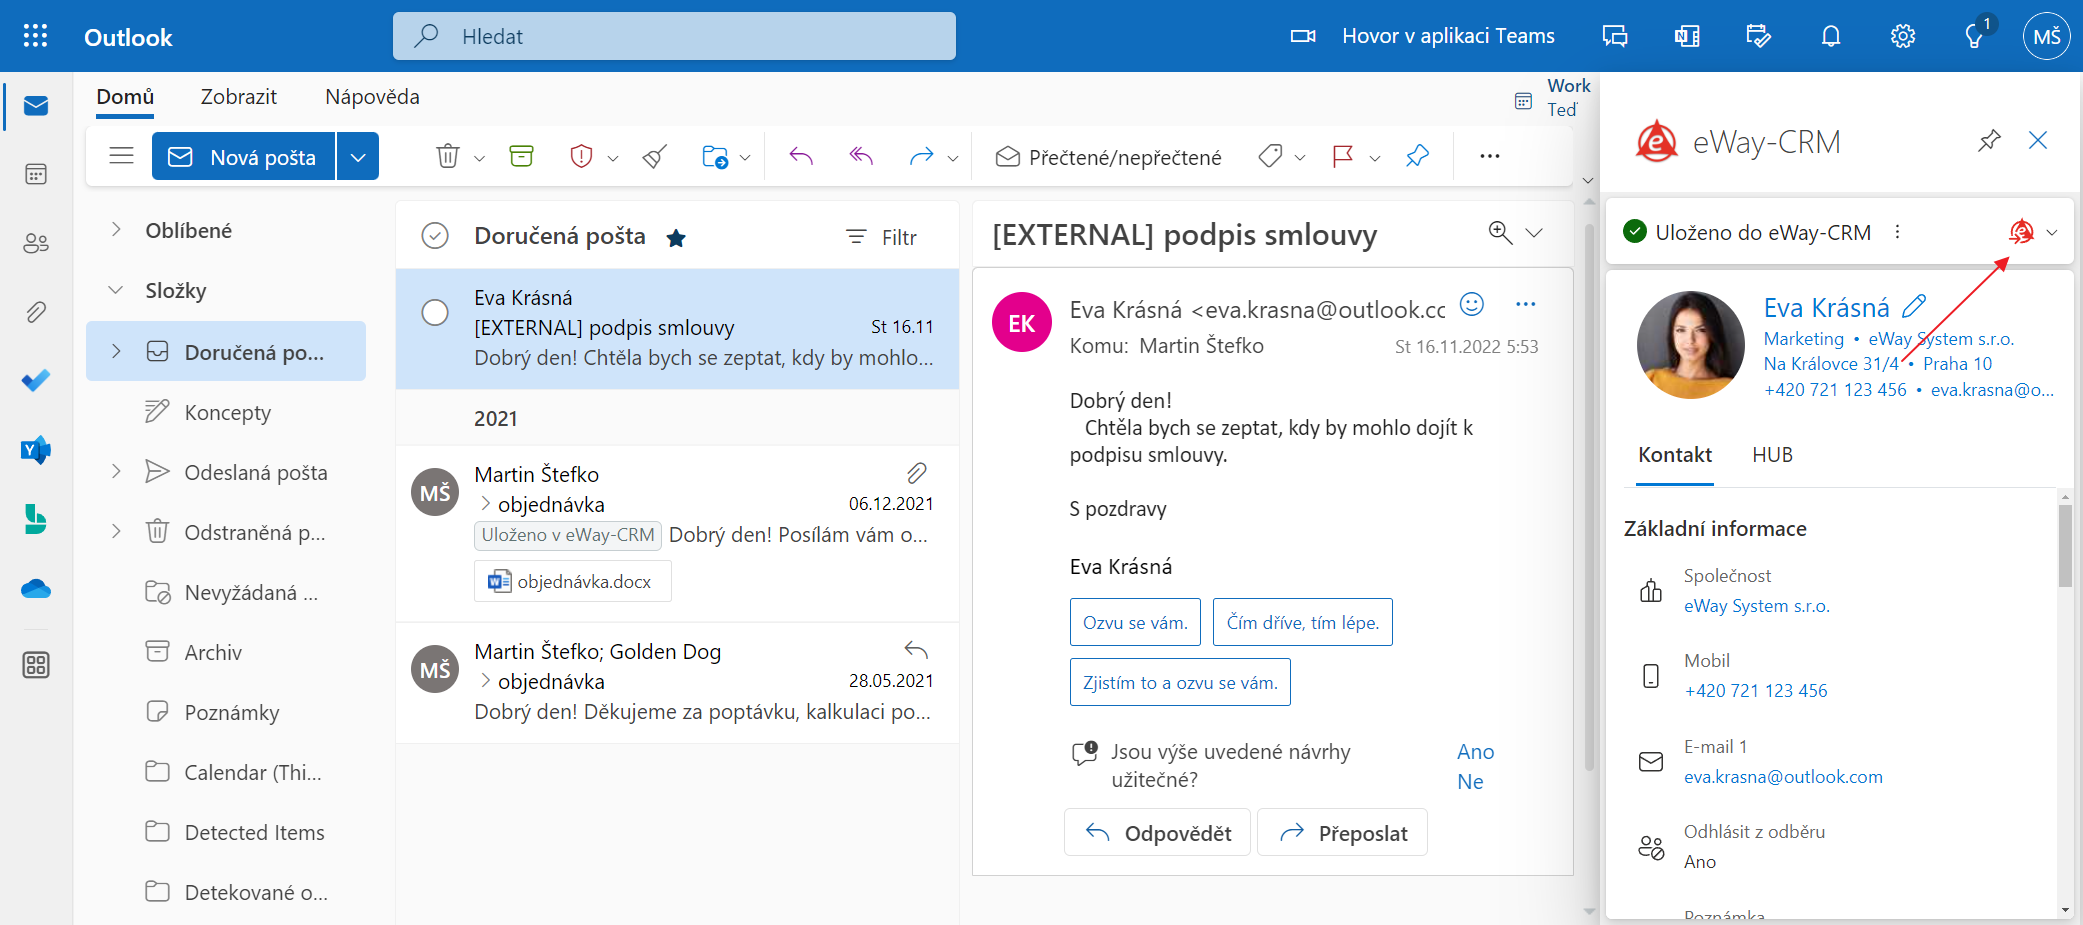Open more toolbar options ellipsis

[x=1490, y=156]
